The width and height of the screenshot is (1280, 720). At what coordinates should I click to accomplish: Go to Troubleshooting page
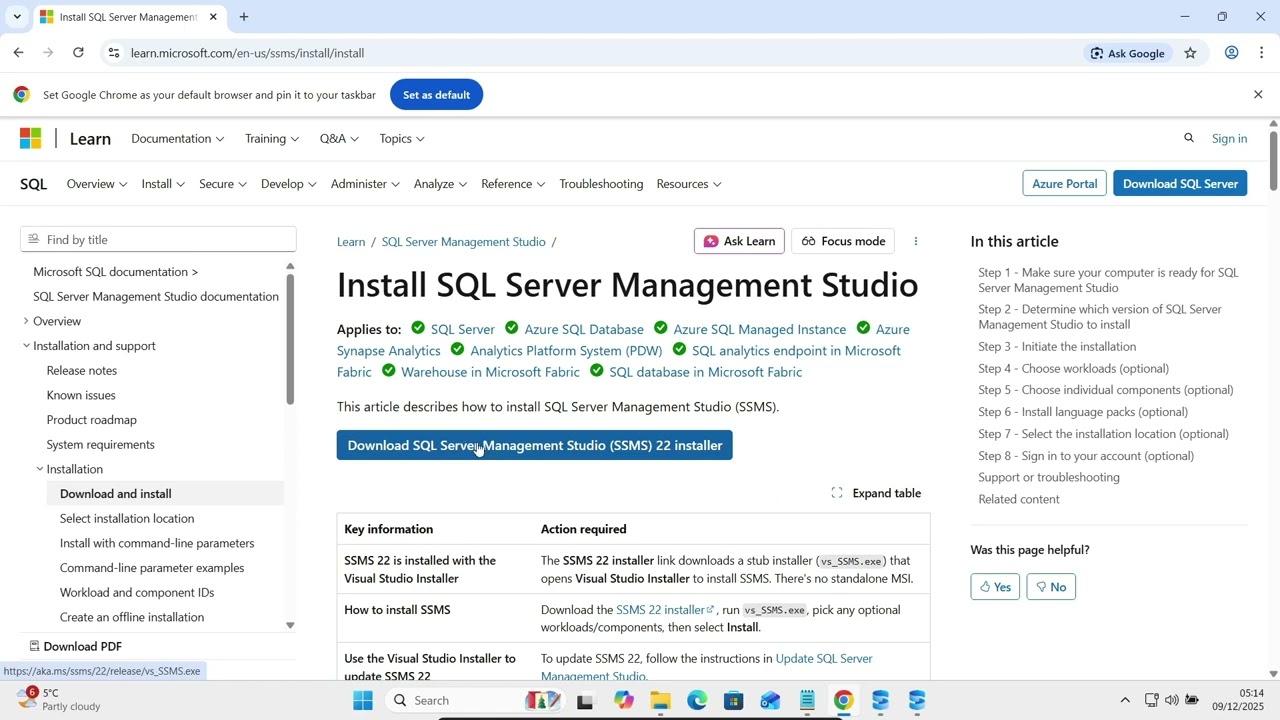click(x=601, y=184)
